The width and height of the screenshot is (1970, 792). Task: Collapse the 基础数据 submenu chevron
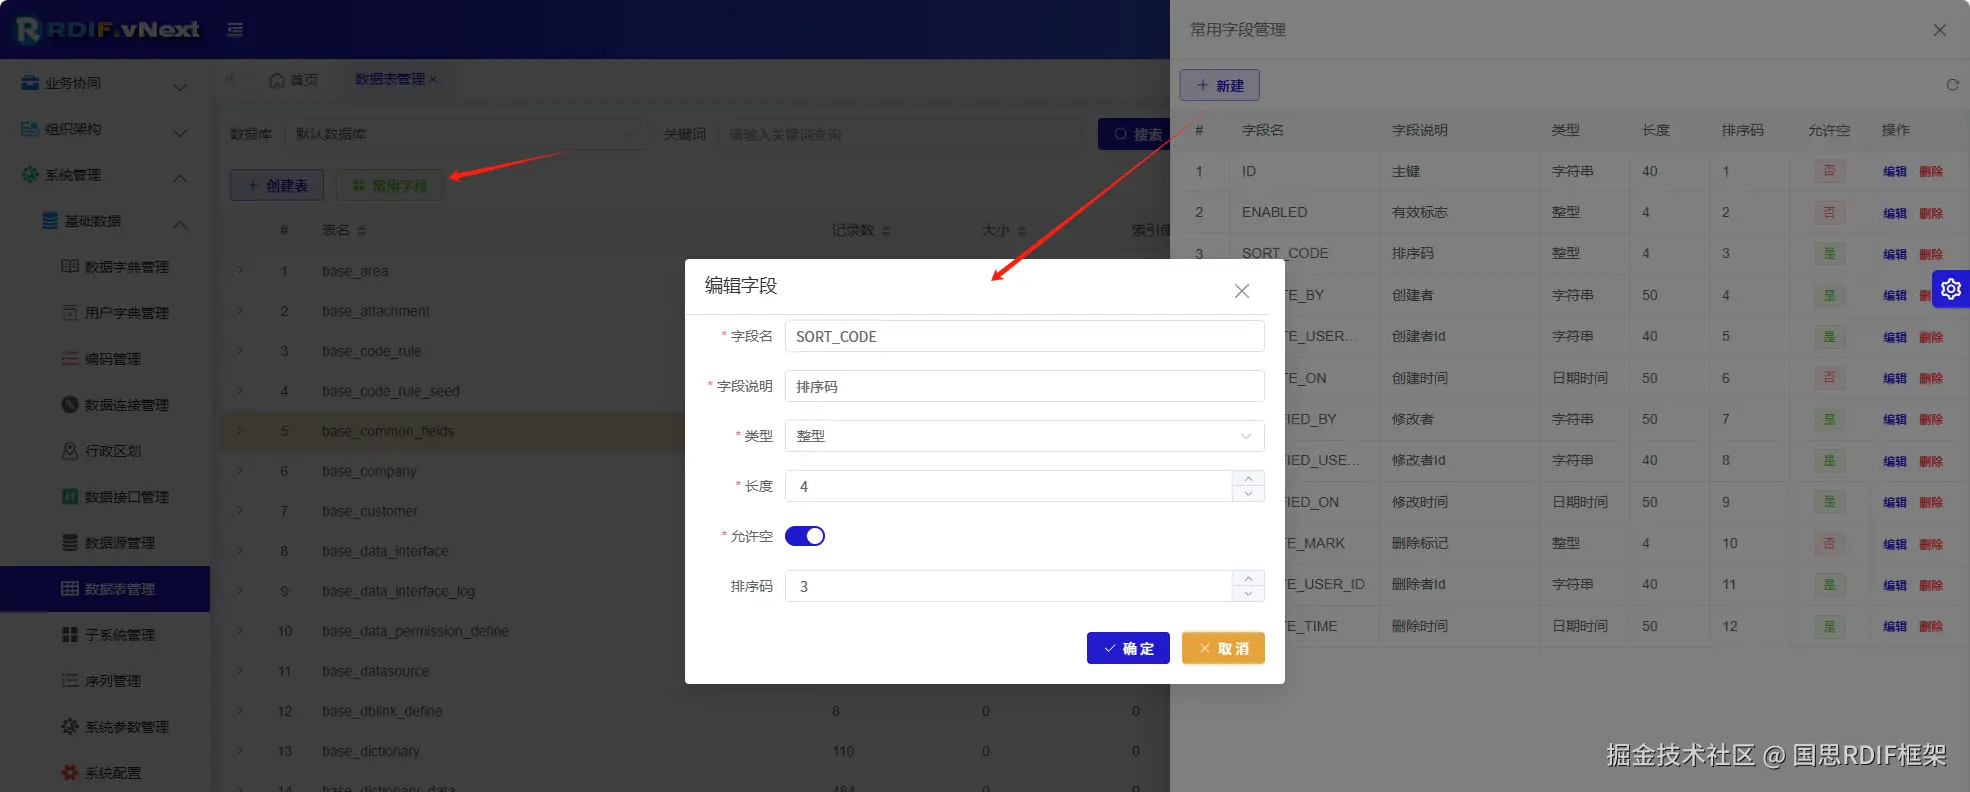coord(180,225)
